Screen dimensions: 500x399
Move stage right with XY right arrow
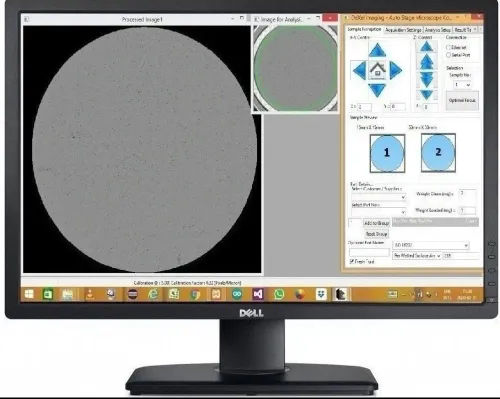pos(396,70)
